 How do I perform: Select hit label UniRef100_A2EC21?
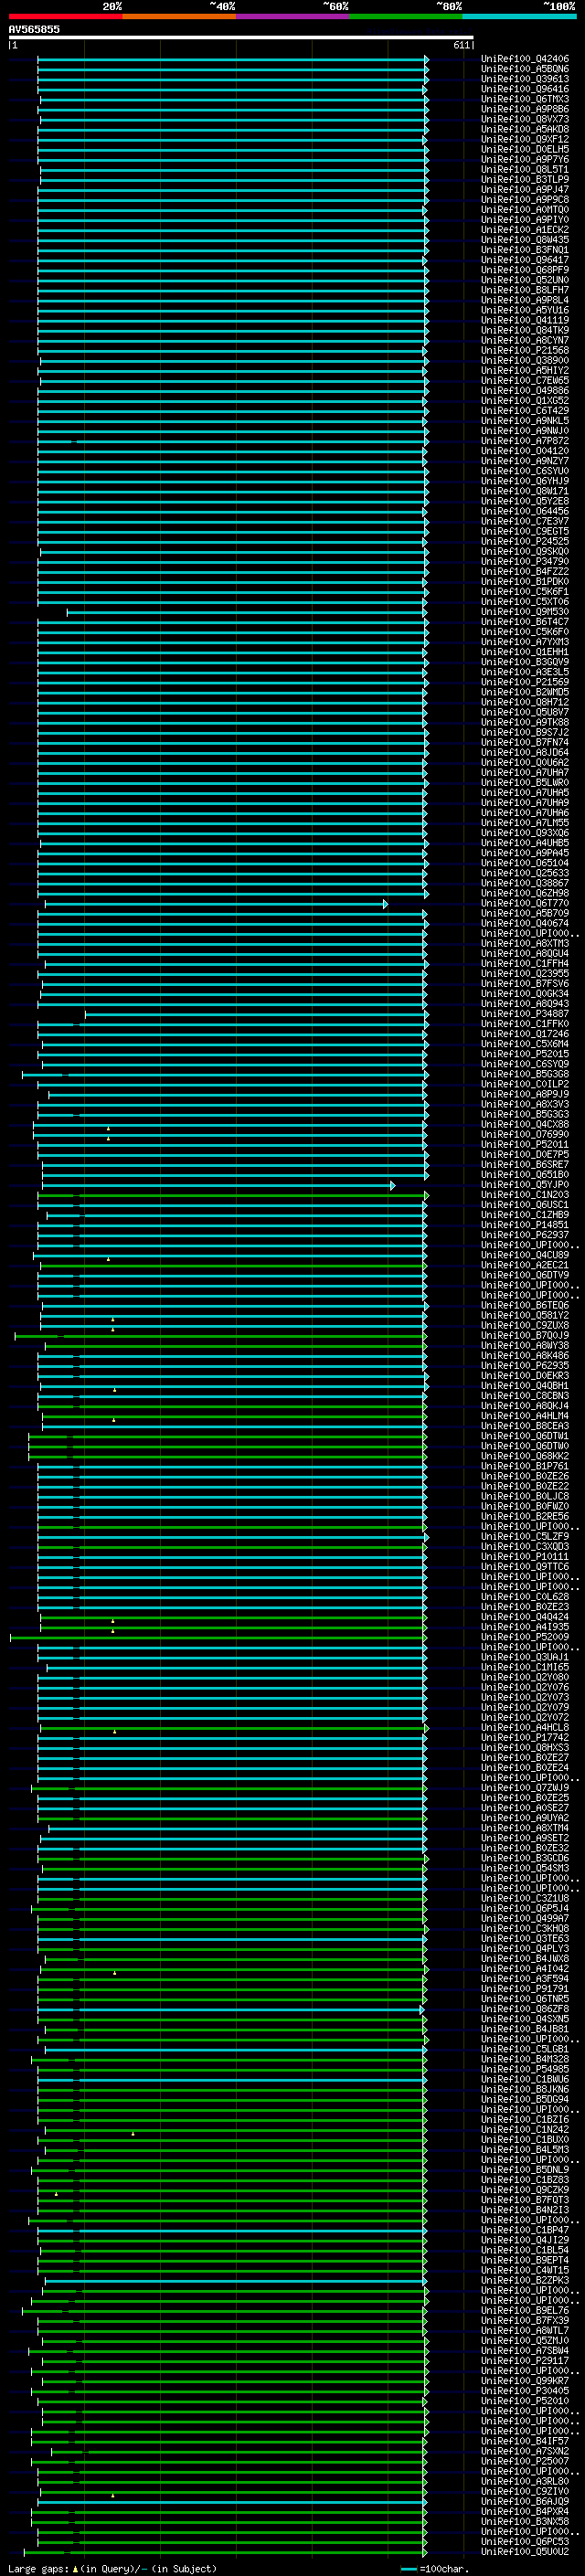(525, 1265)
